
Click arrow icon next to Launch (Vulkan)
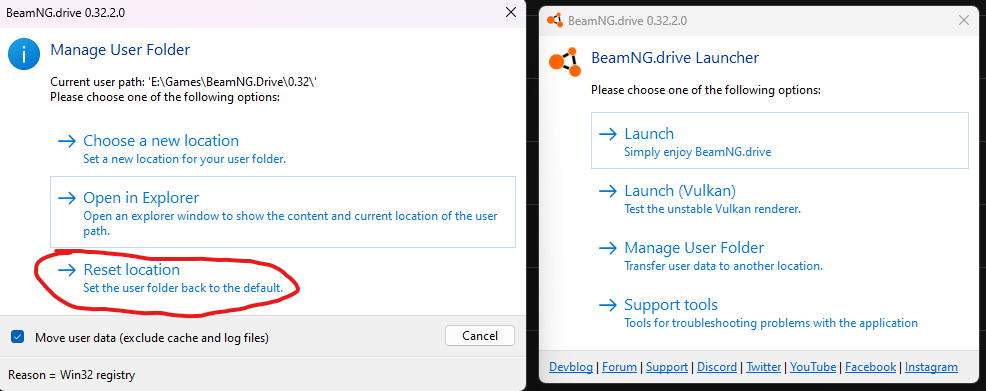(x=608, y=190)
